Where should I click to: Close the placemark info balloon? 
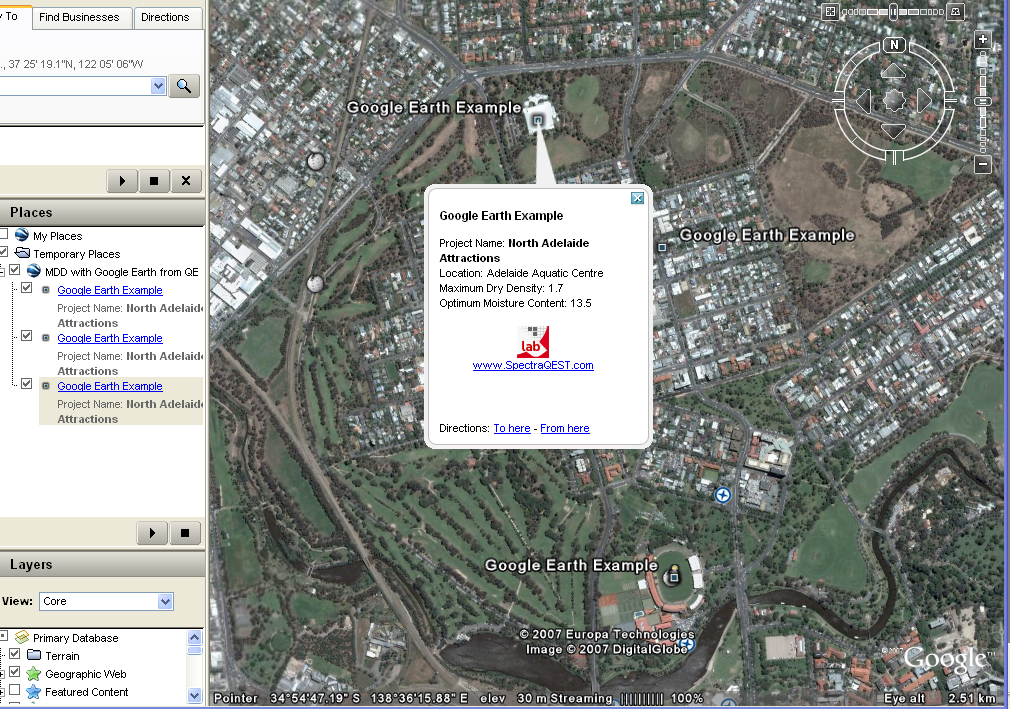click(637, 198)
